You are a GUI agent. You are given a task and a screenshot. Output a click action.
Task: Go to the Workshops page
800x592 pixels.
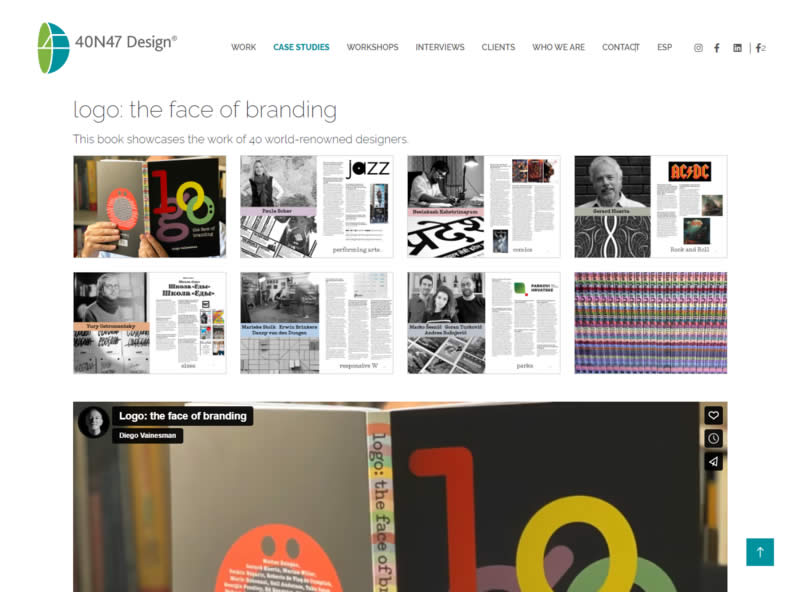(x=372, y=47)
